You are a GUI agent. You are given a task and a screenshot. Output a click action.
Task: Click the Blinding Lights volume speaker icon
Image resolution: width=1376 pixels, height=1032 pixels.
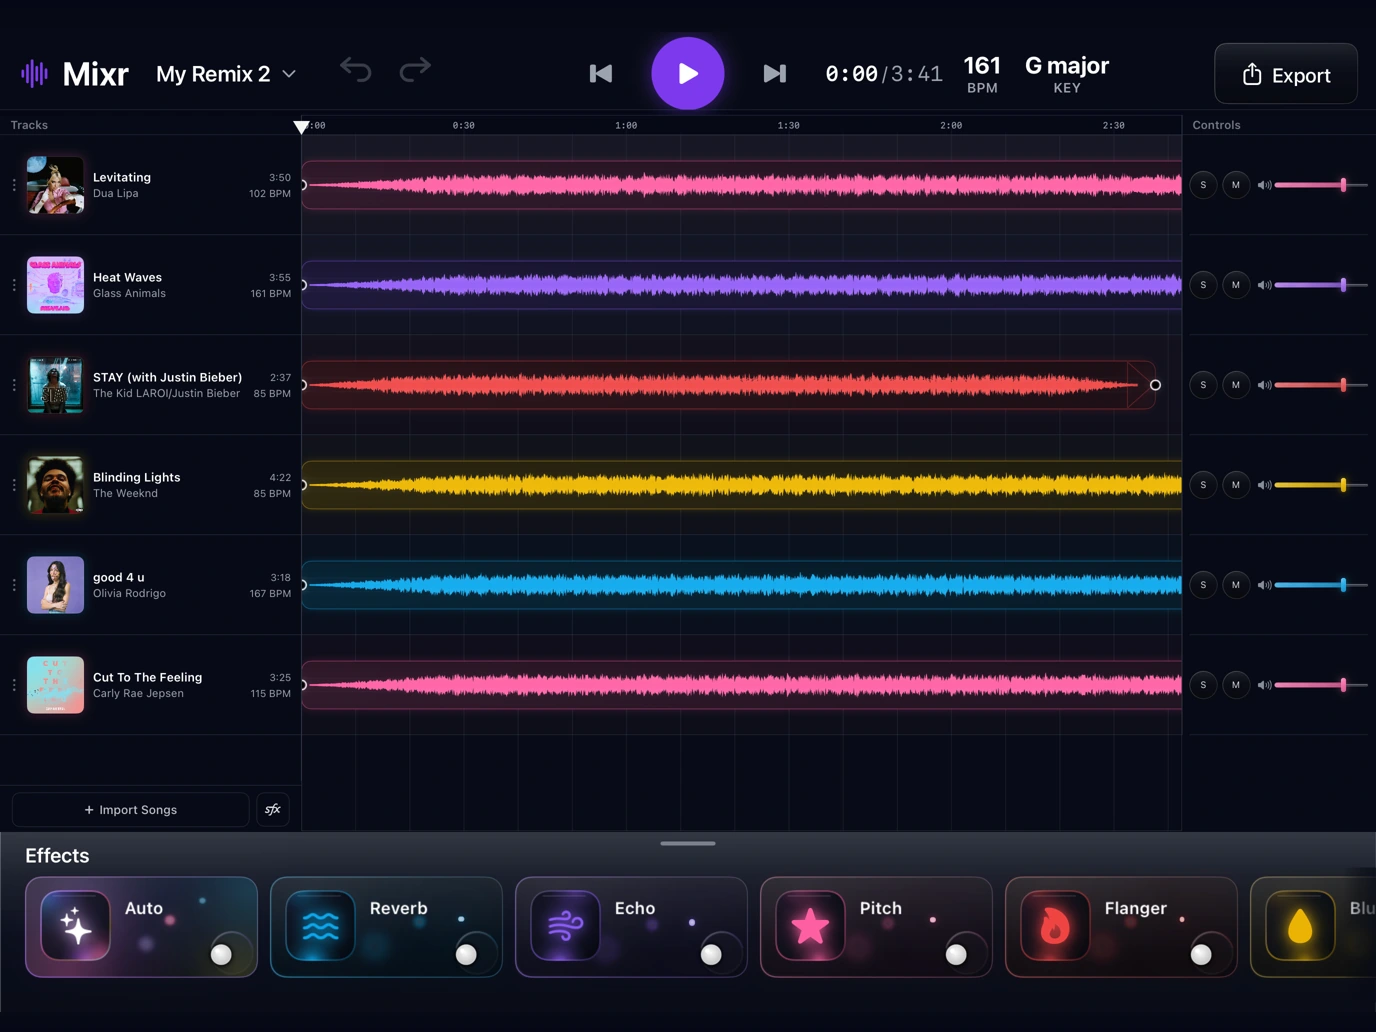pos(1264,485)
